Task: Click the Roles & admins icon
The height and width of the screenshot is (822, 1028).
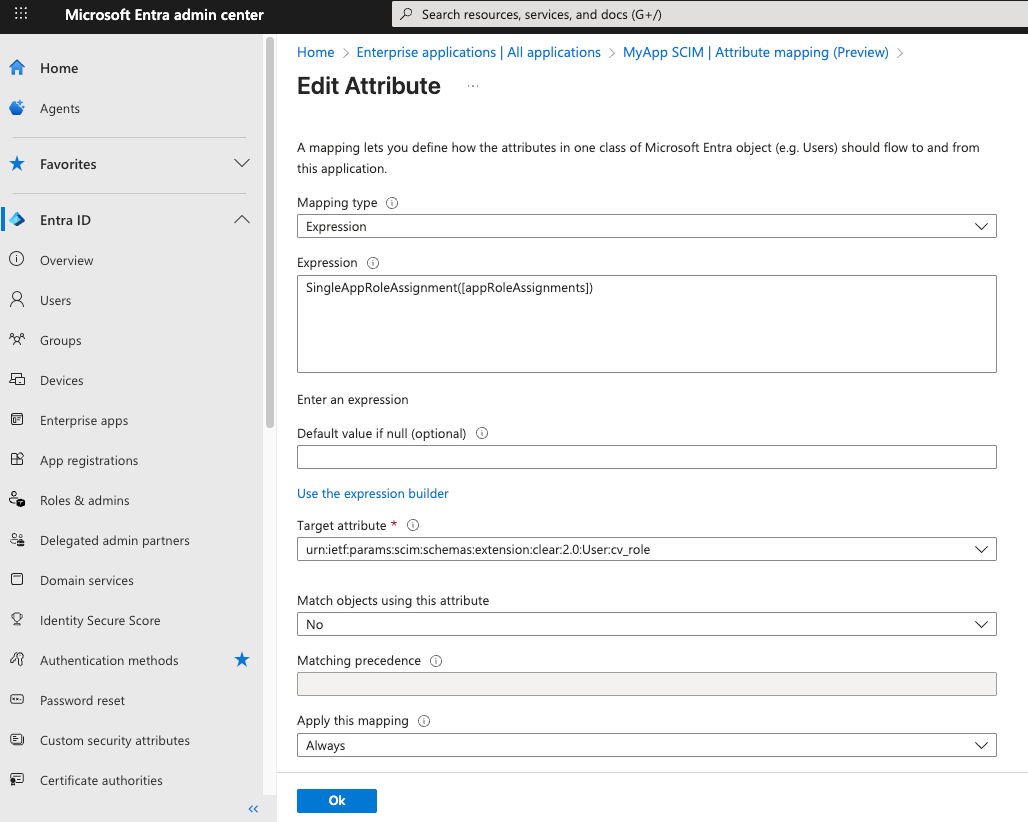Action: (17, 499)
